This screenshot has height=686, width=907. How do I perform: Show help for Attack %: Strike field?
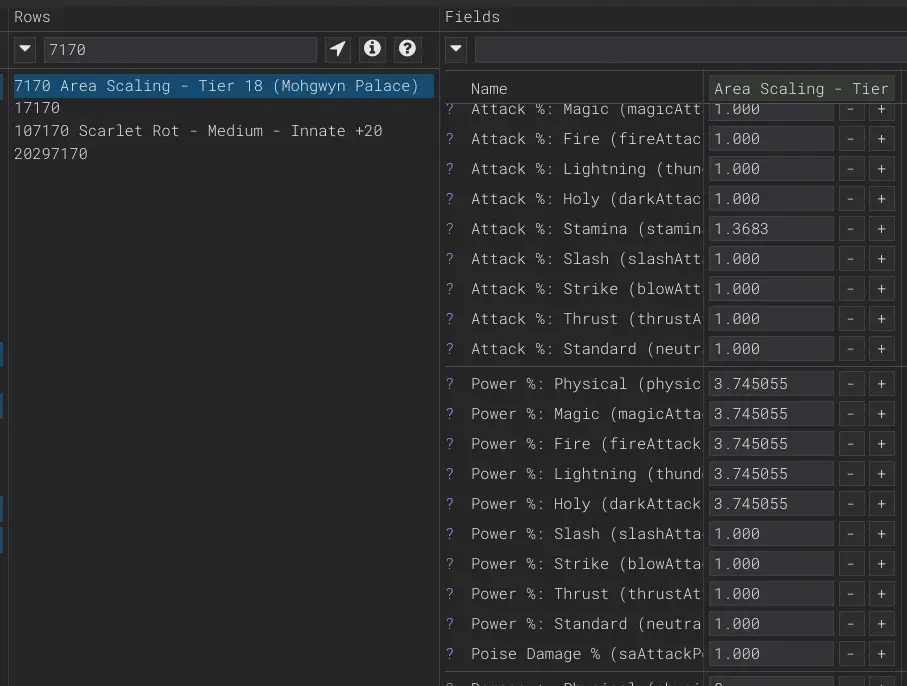[x=450, y=289]
